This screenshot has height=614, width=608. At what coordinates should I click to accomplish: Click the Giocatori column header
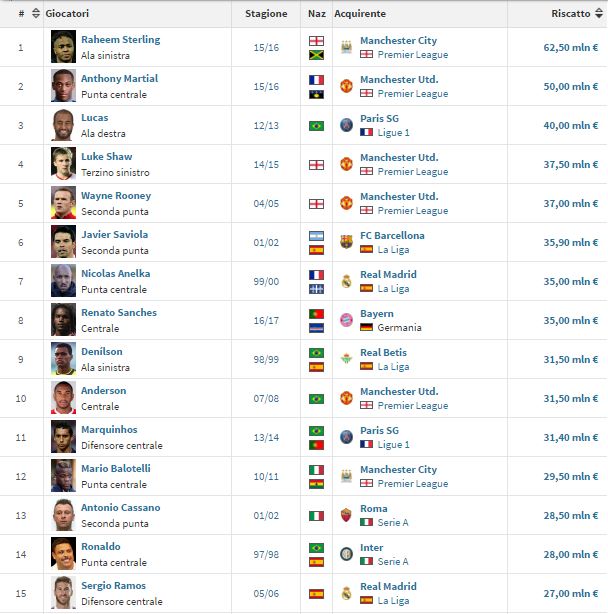[x=69, y=14]
